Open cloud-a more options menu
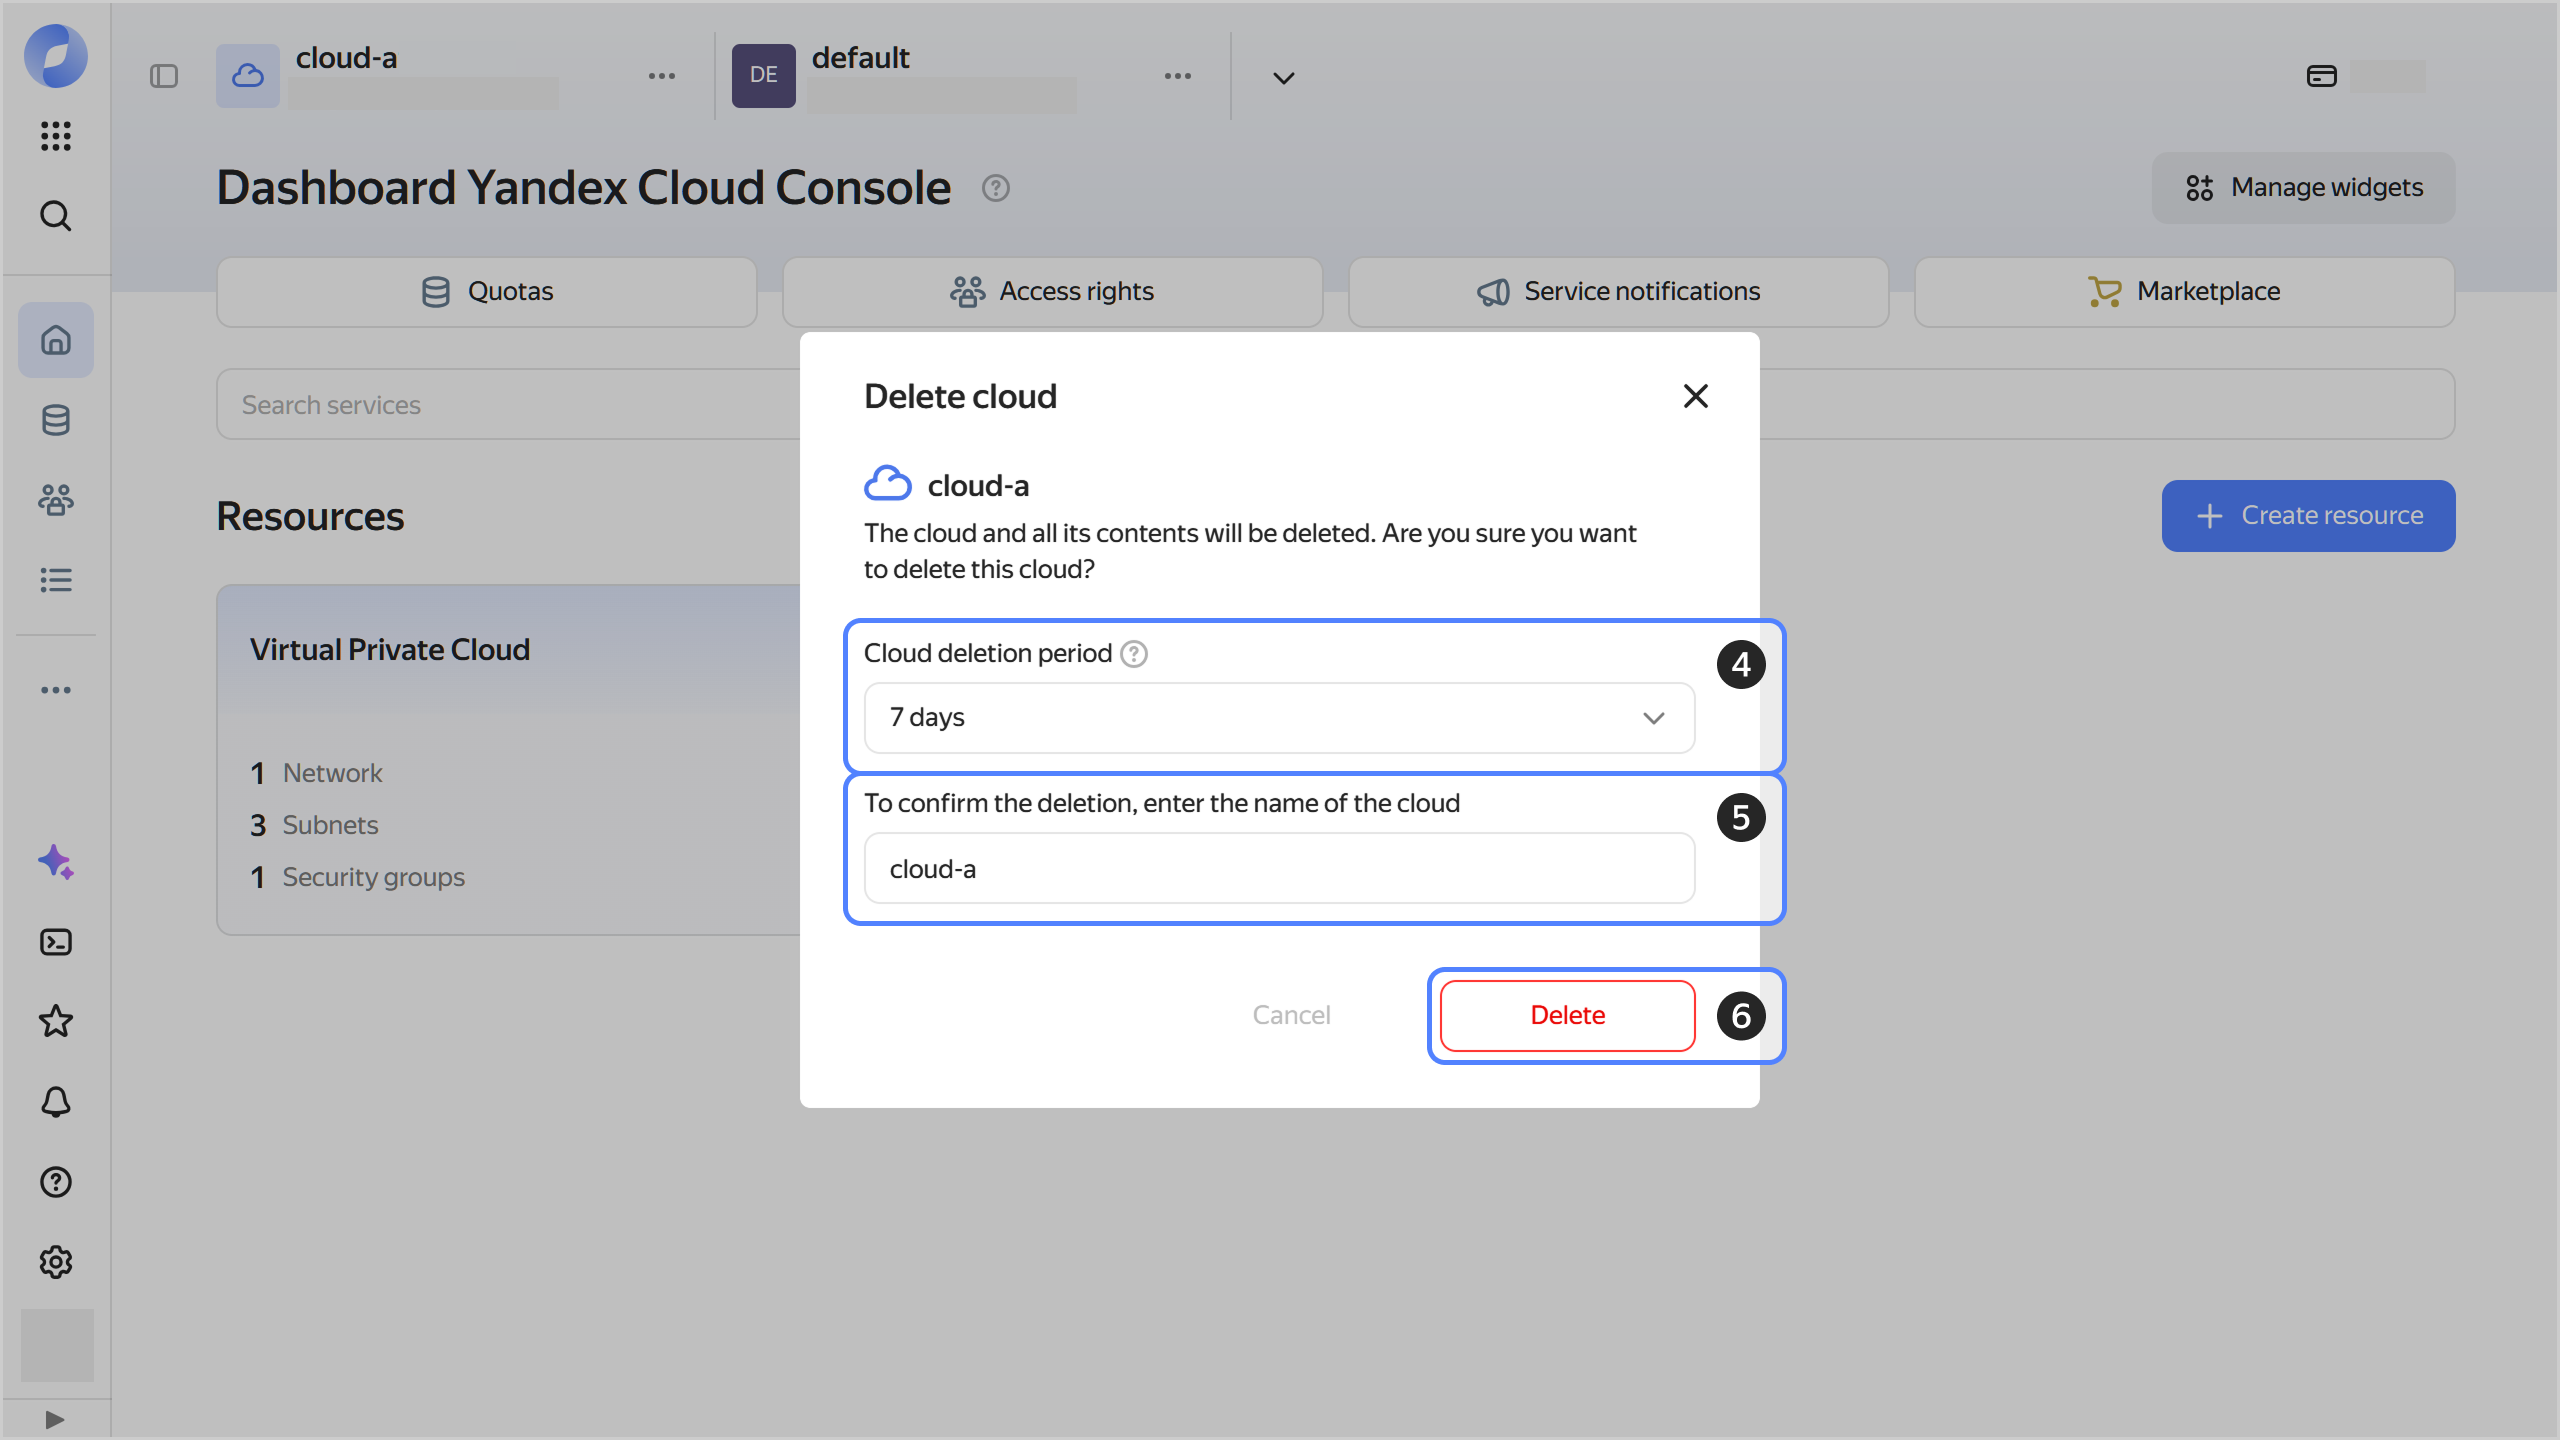 click(662, 76)
